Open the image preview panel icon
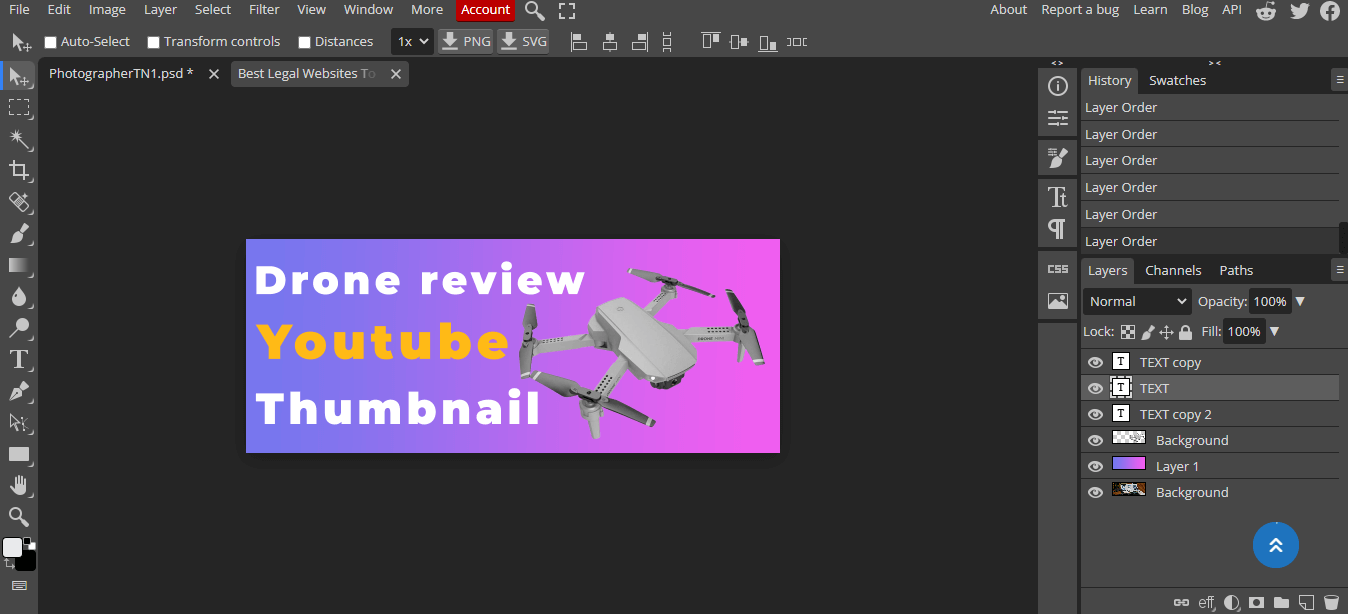This screenshot has height=614, width=1348. (x=1057, y=301)
